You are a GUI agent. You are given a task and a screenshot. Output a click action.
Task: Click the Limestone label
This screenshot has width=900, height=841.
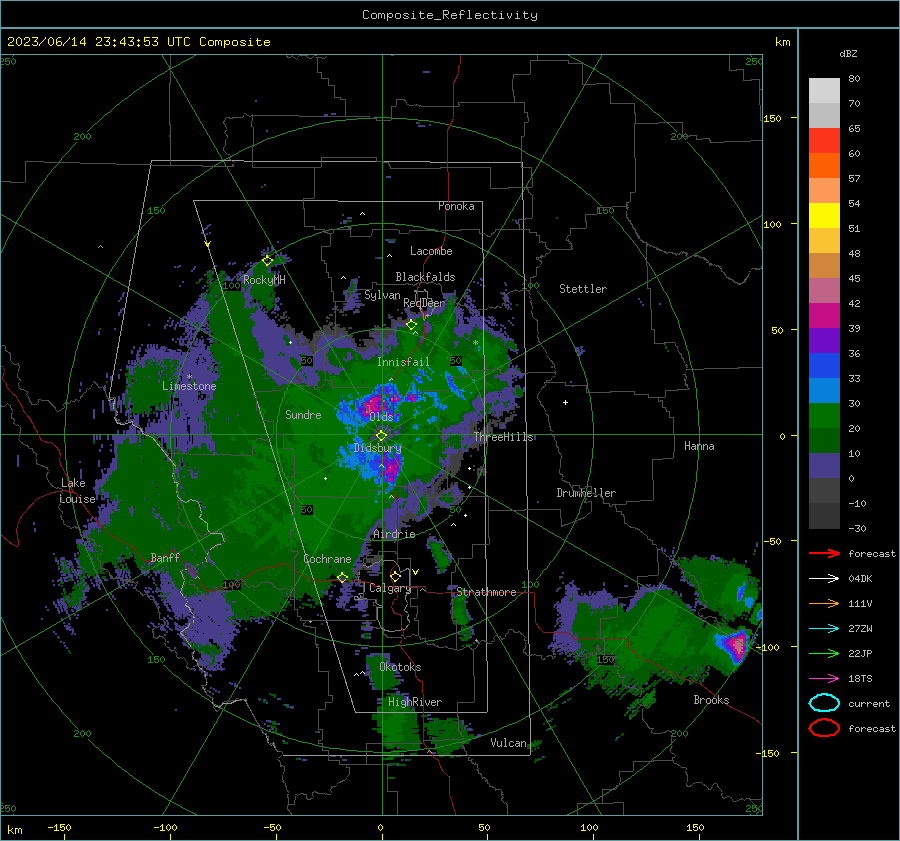pyautogui.click(x=189, y=386)
